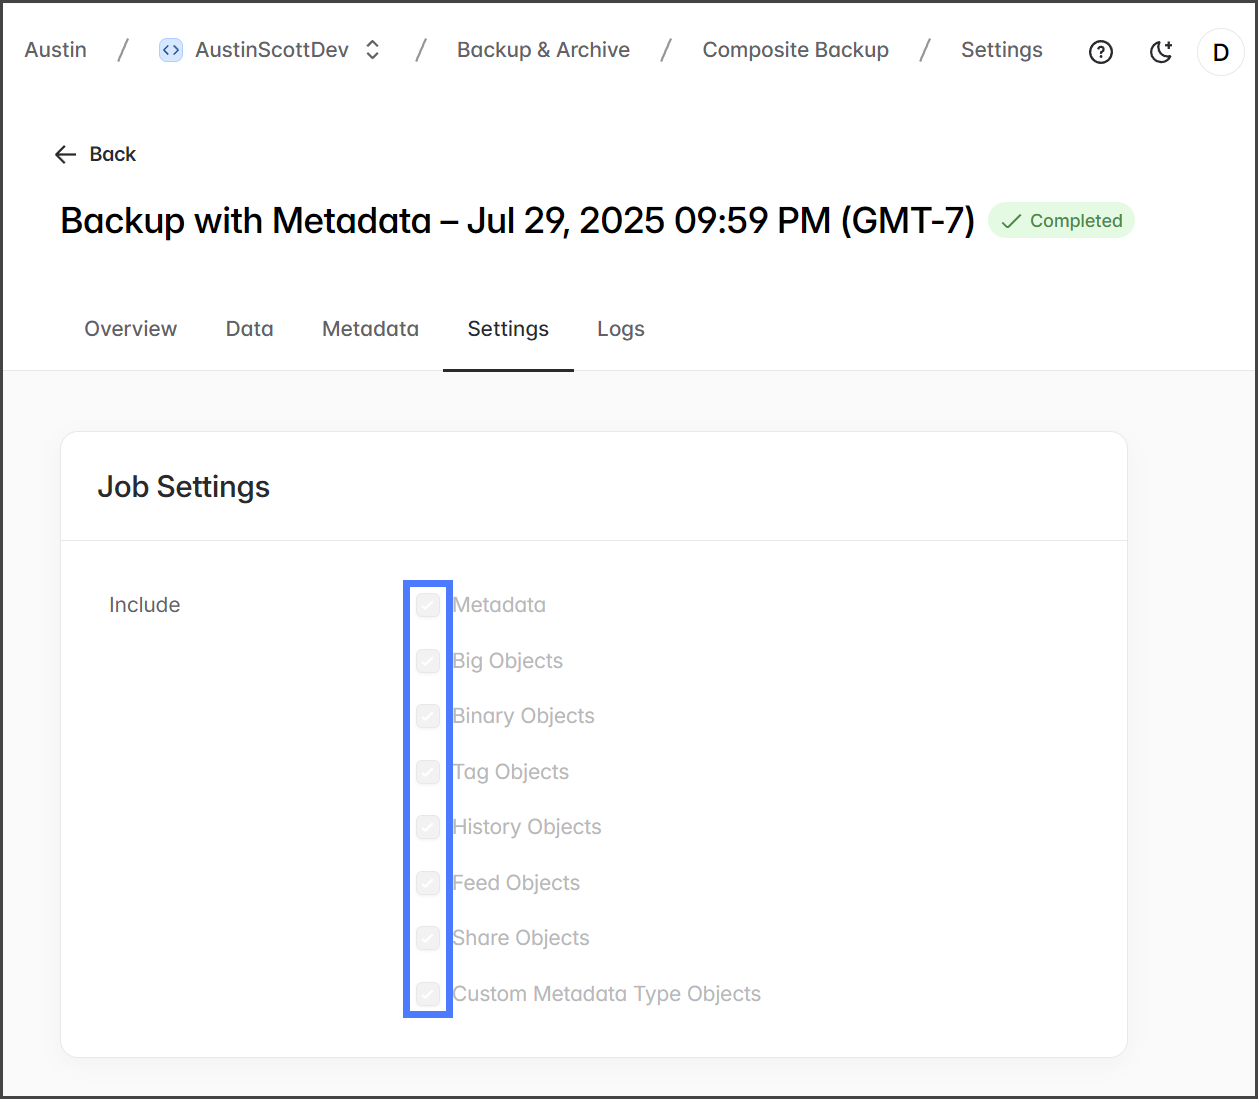The height and width of the screenshot is (1099, 1258).
Task: Toggle the History Objects checkbox
Action: [x=428, y=827]
